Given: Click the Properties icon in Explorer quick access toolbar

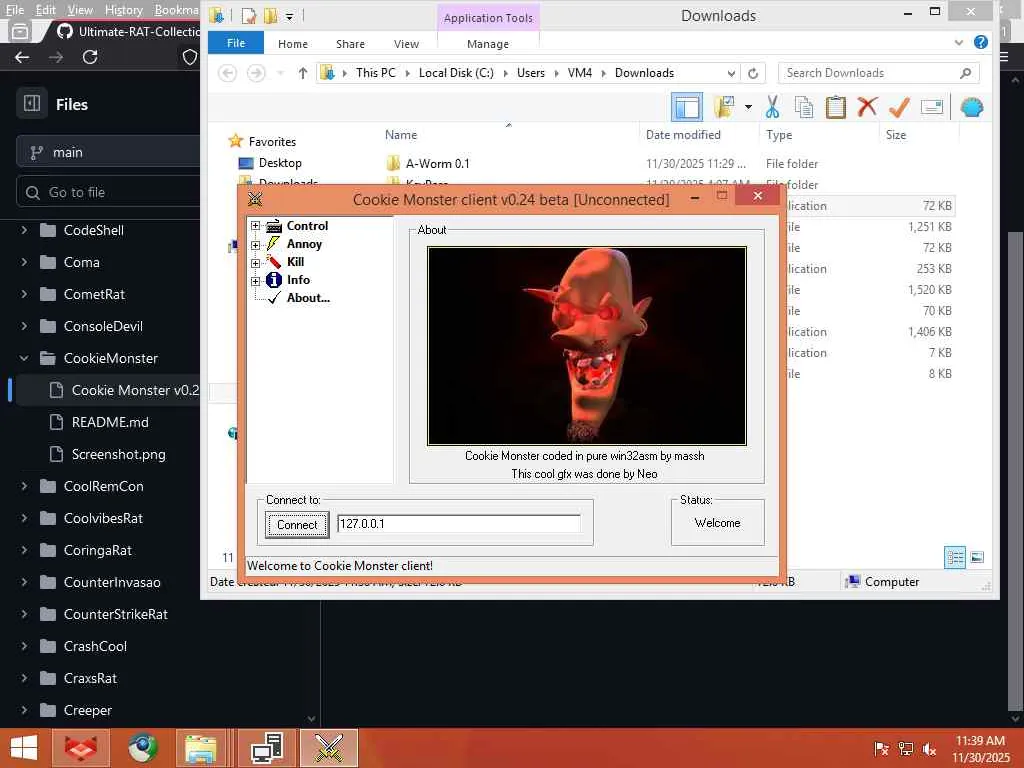Looking at the screenshot, I should click(249, 16).
